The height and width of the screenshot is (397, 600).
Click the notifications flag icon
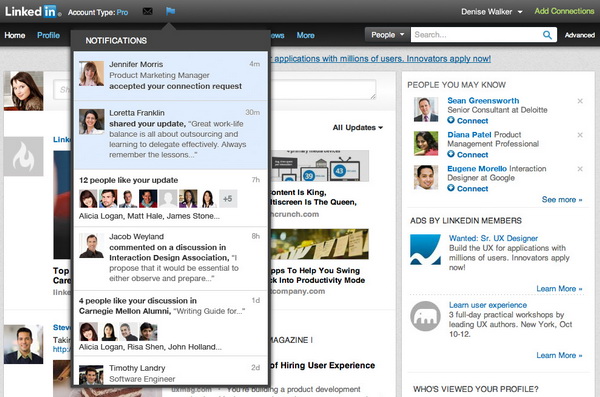(x=170, y=11)
